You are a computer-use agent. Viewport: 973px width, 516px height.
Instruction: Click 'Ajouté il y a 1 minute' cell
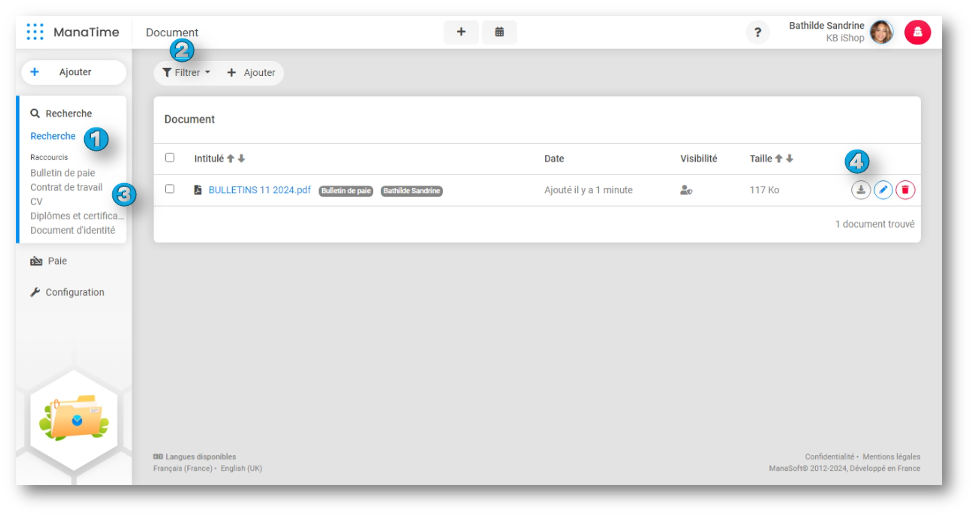(588, 190)
